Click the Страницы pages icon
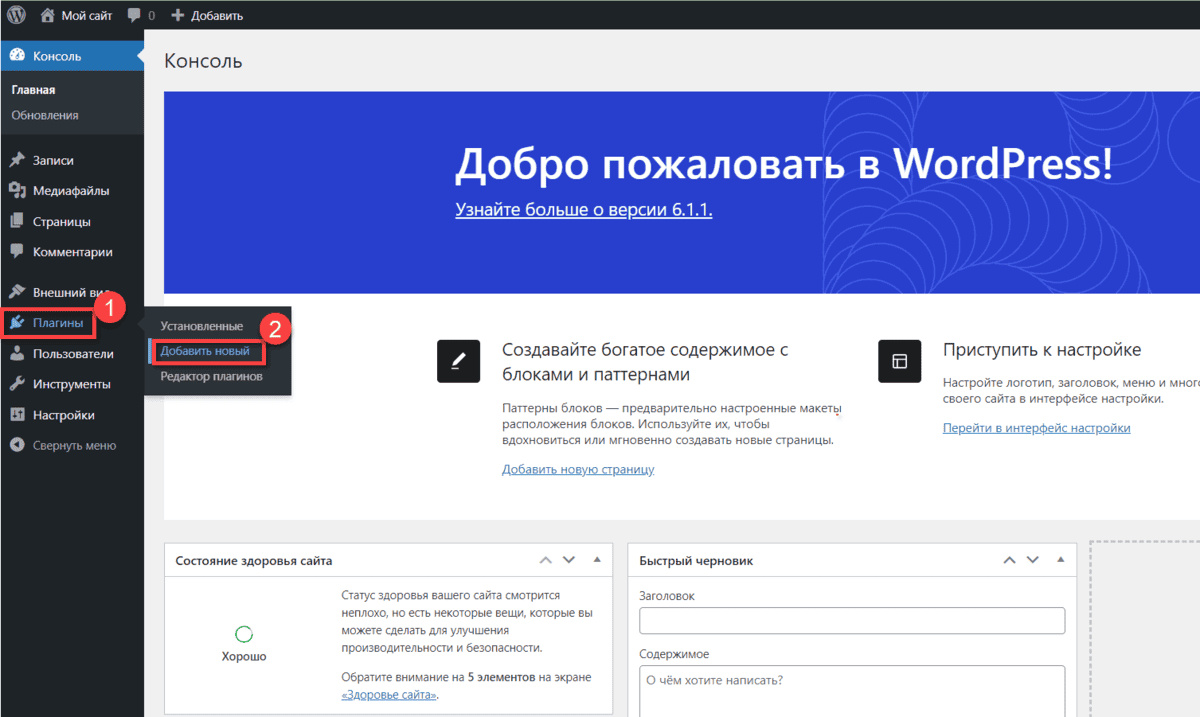Viewport: 1200px width, 717px height. (17, 221)
